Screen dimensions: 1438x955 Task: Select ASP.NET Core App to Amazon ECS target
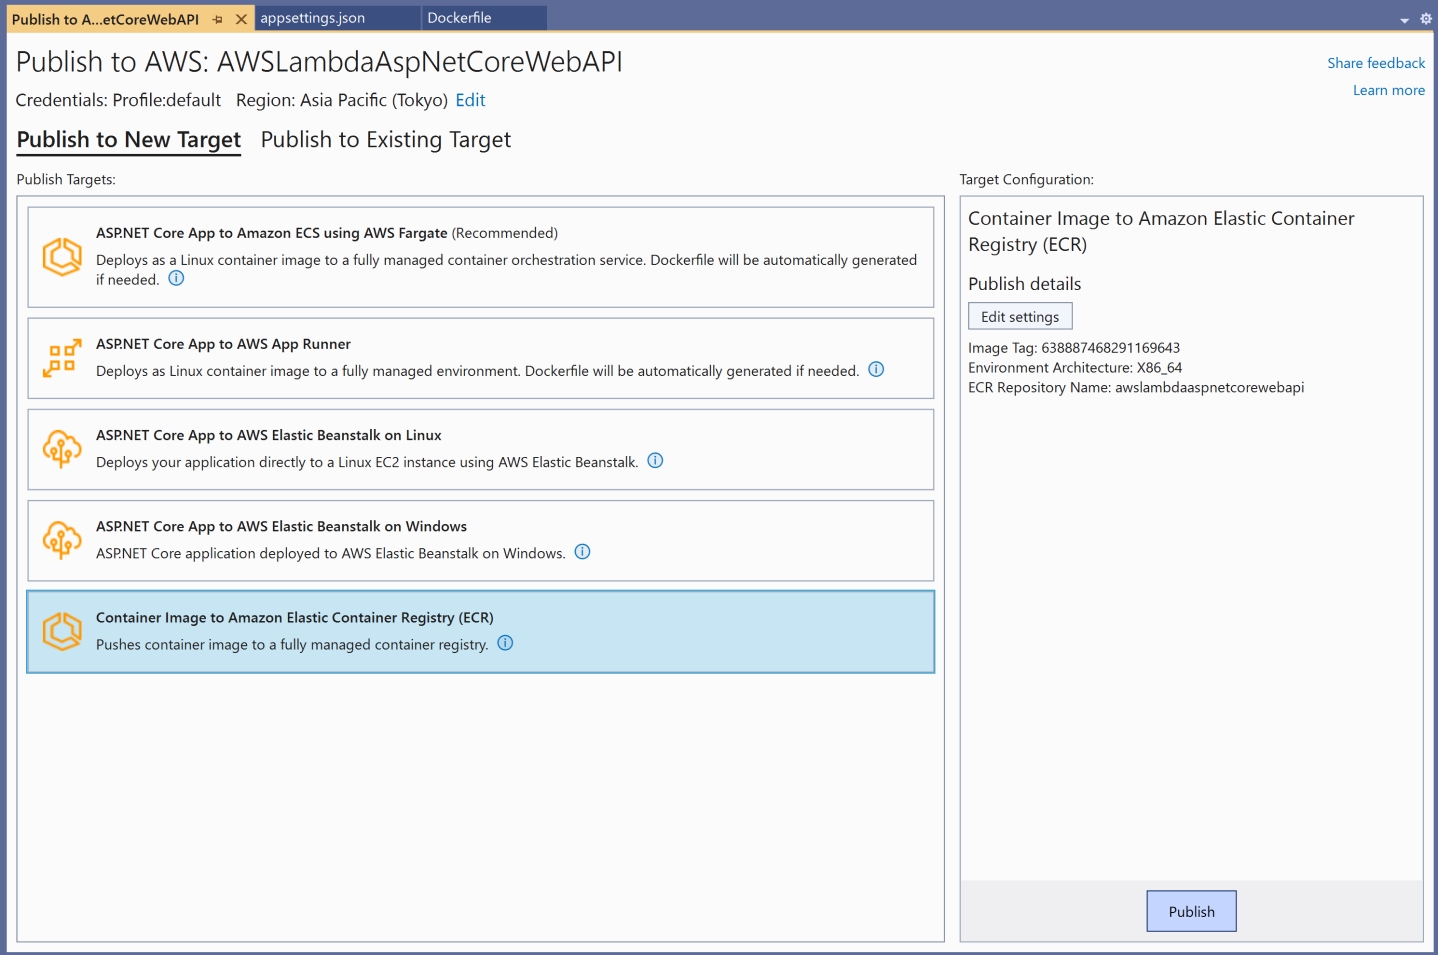(481, 257)
